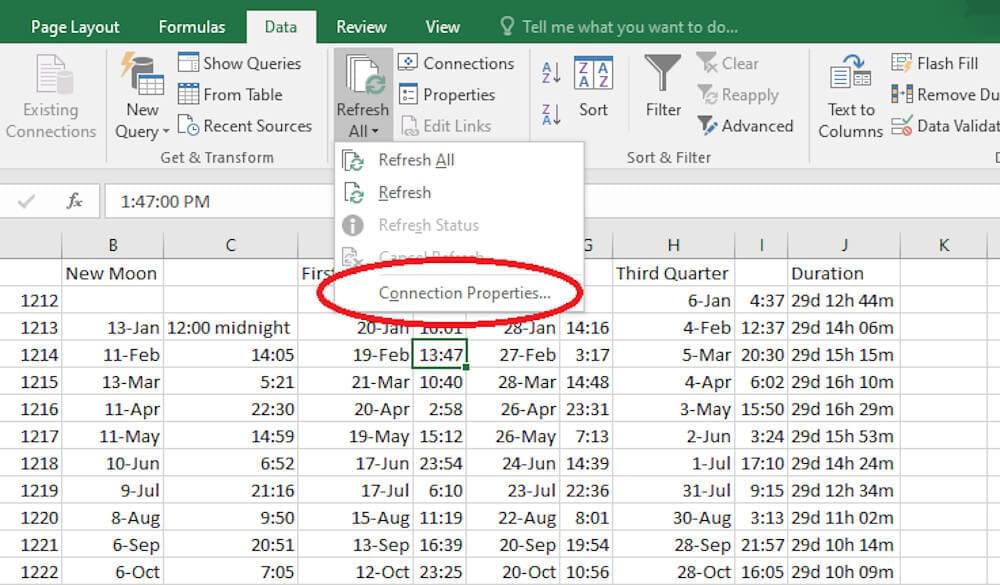This screenshot has height=585, width=1000.
Task: Click the Sort A to Z icon
Action: (x=551, y=72)
